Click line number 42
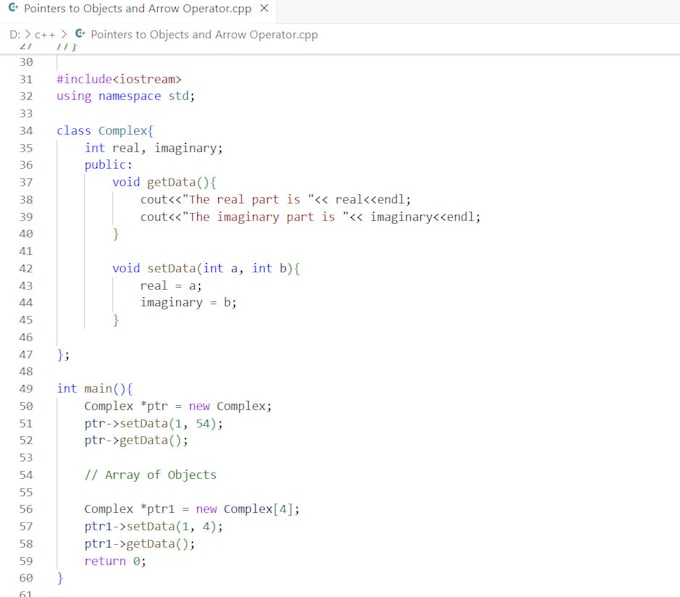 tap(26, 268)
